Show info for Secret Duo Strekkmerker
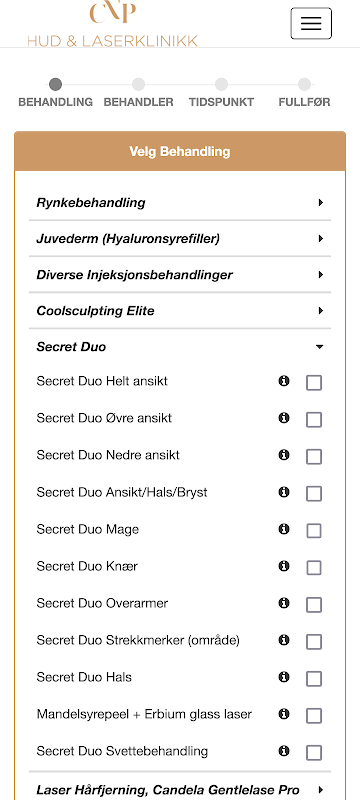 click(x=284, y=640)
